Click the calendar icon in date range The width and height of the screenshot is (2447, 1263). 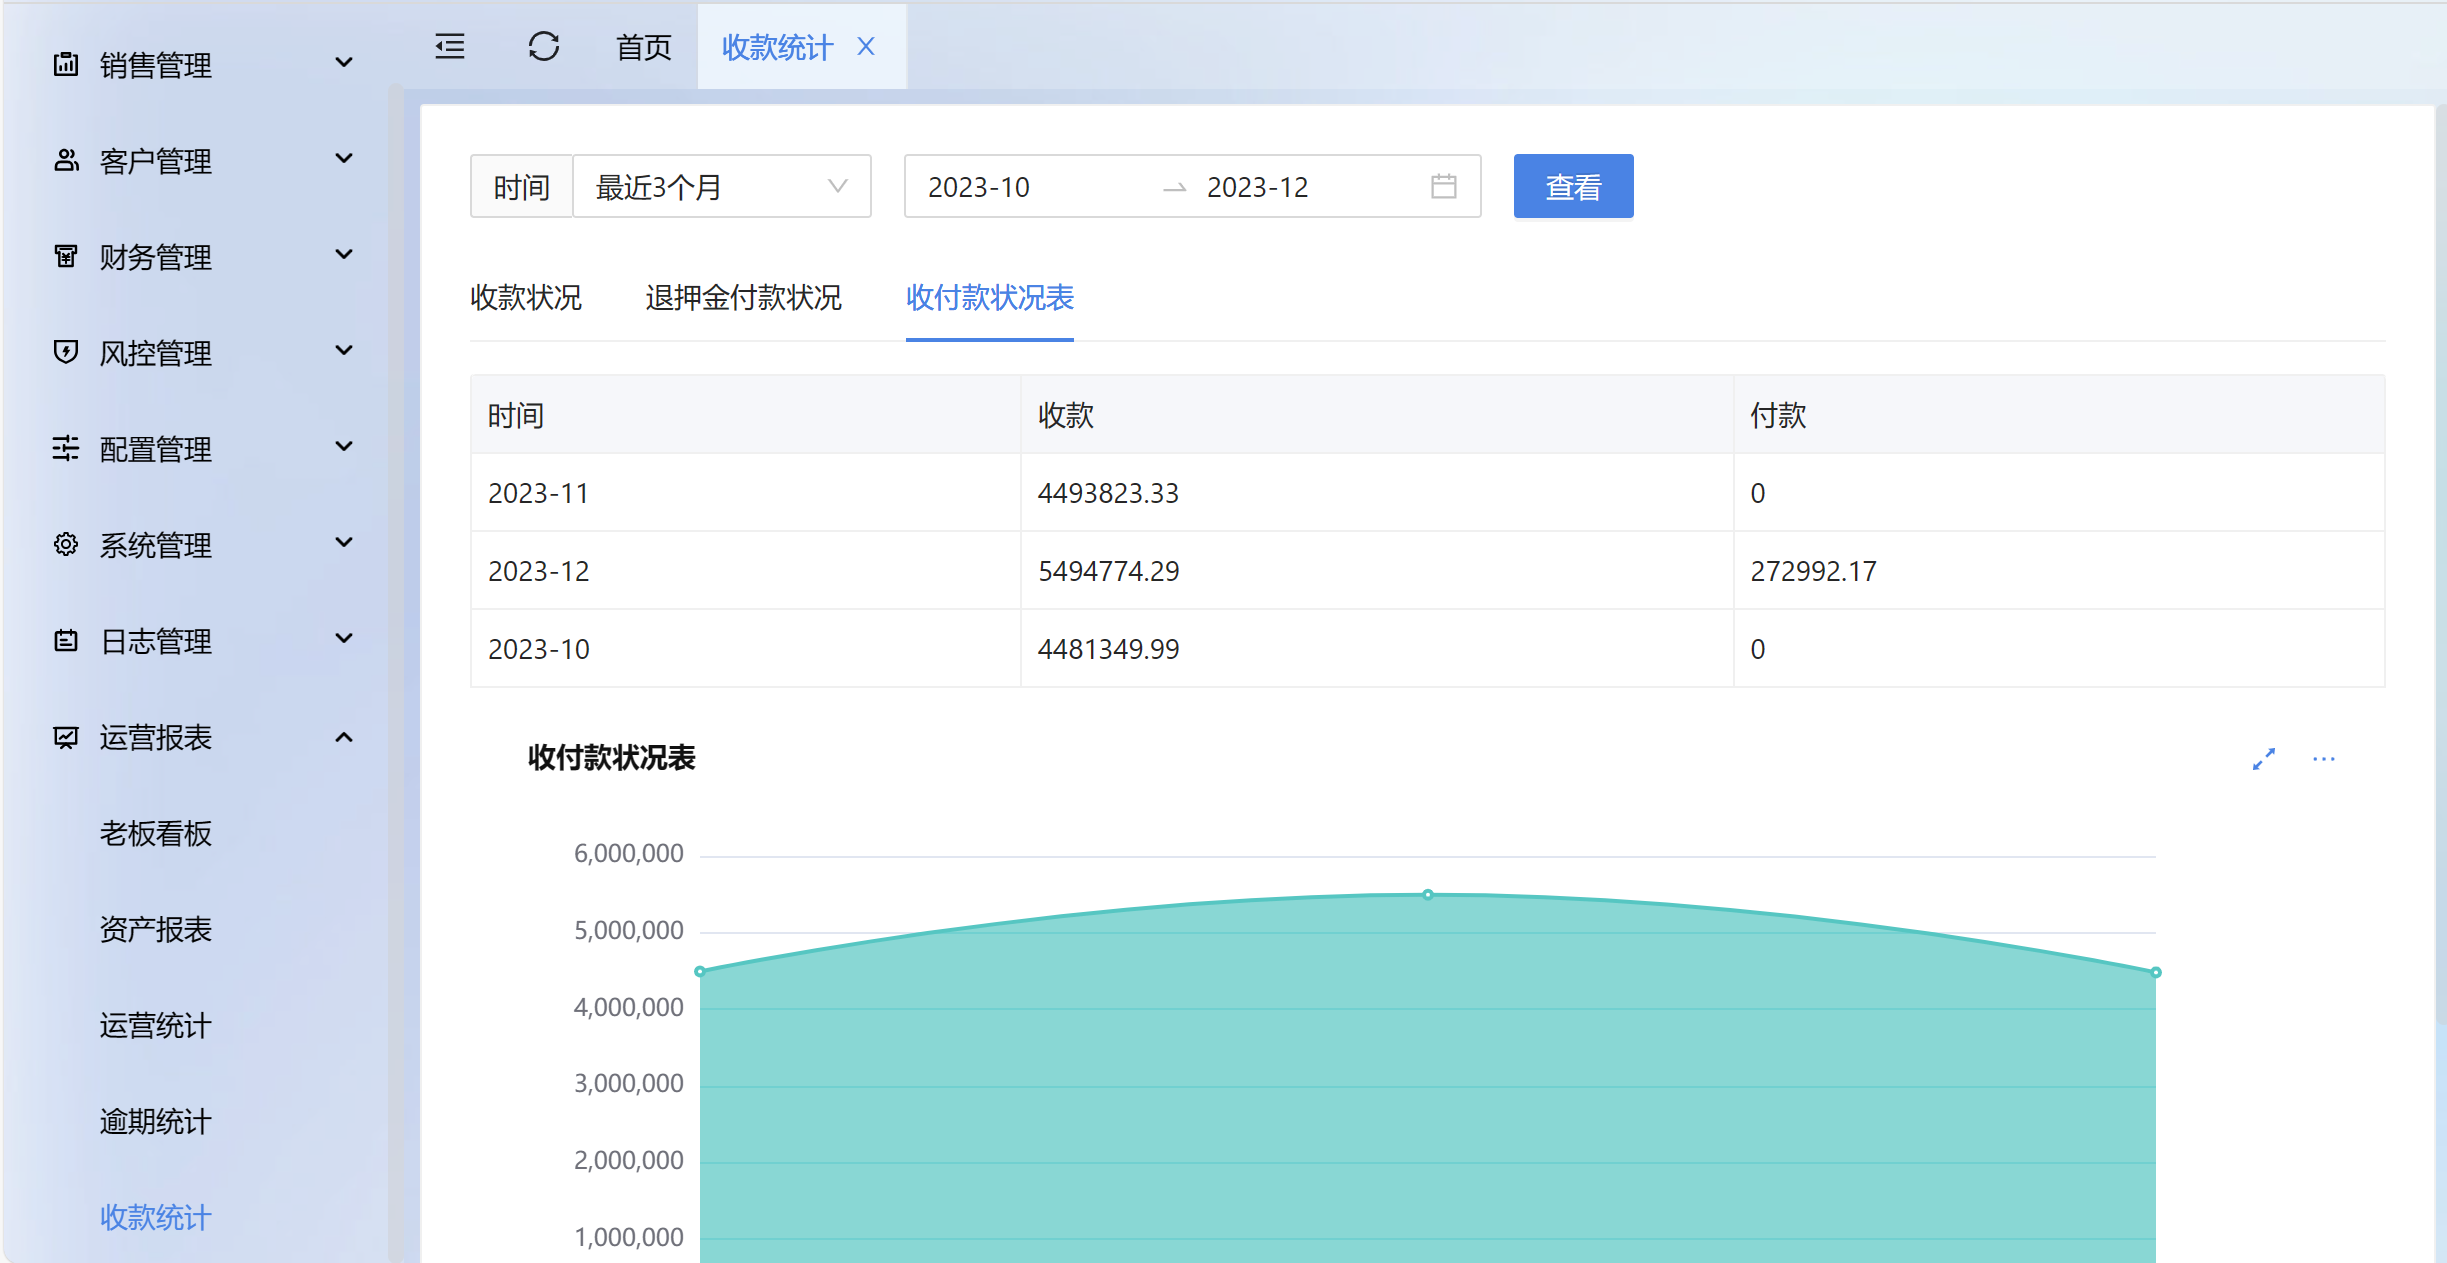click(1443, 186)
